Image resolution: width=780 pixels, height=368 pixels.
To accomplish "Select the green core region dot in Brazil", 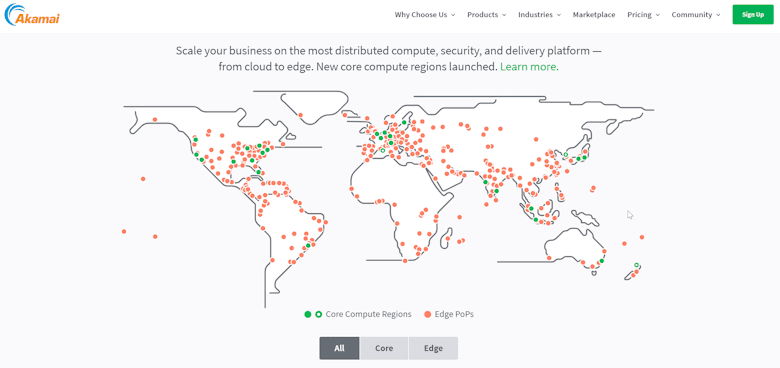I will (308, 245).
